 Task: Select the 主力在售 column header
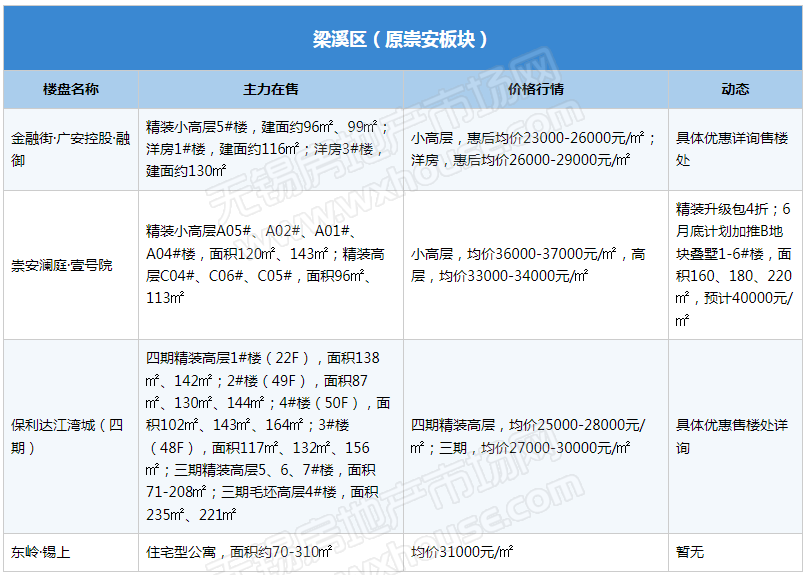pyautogui.click(x=271, y=89)
